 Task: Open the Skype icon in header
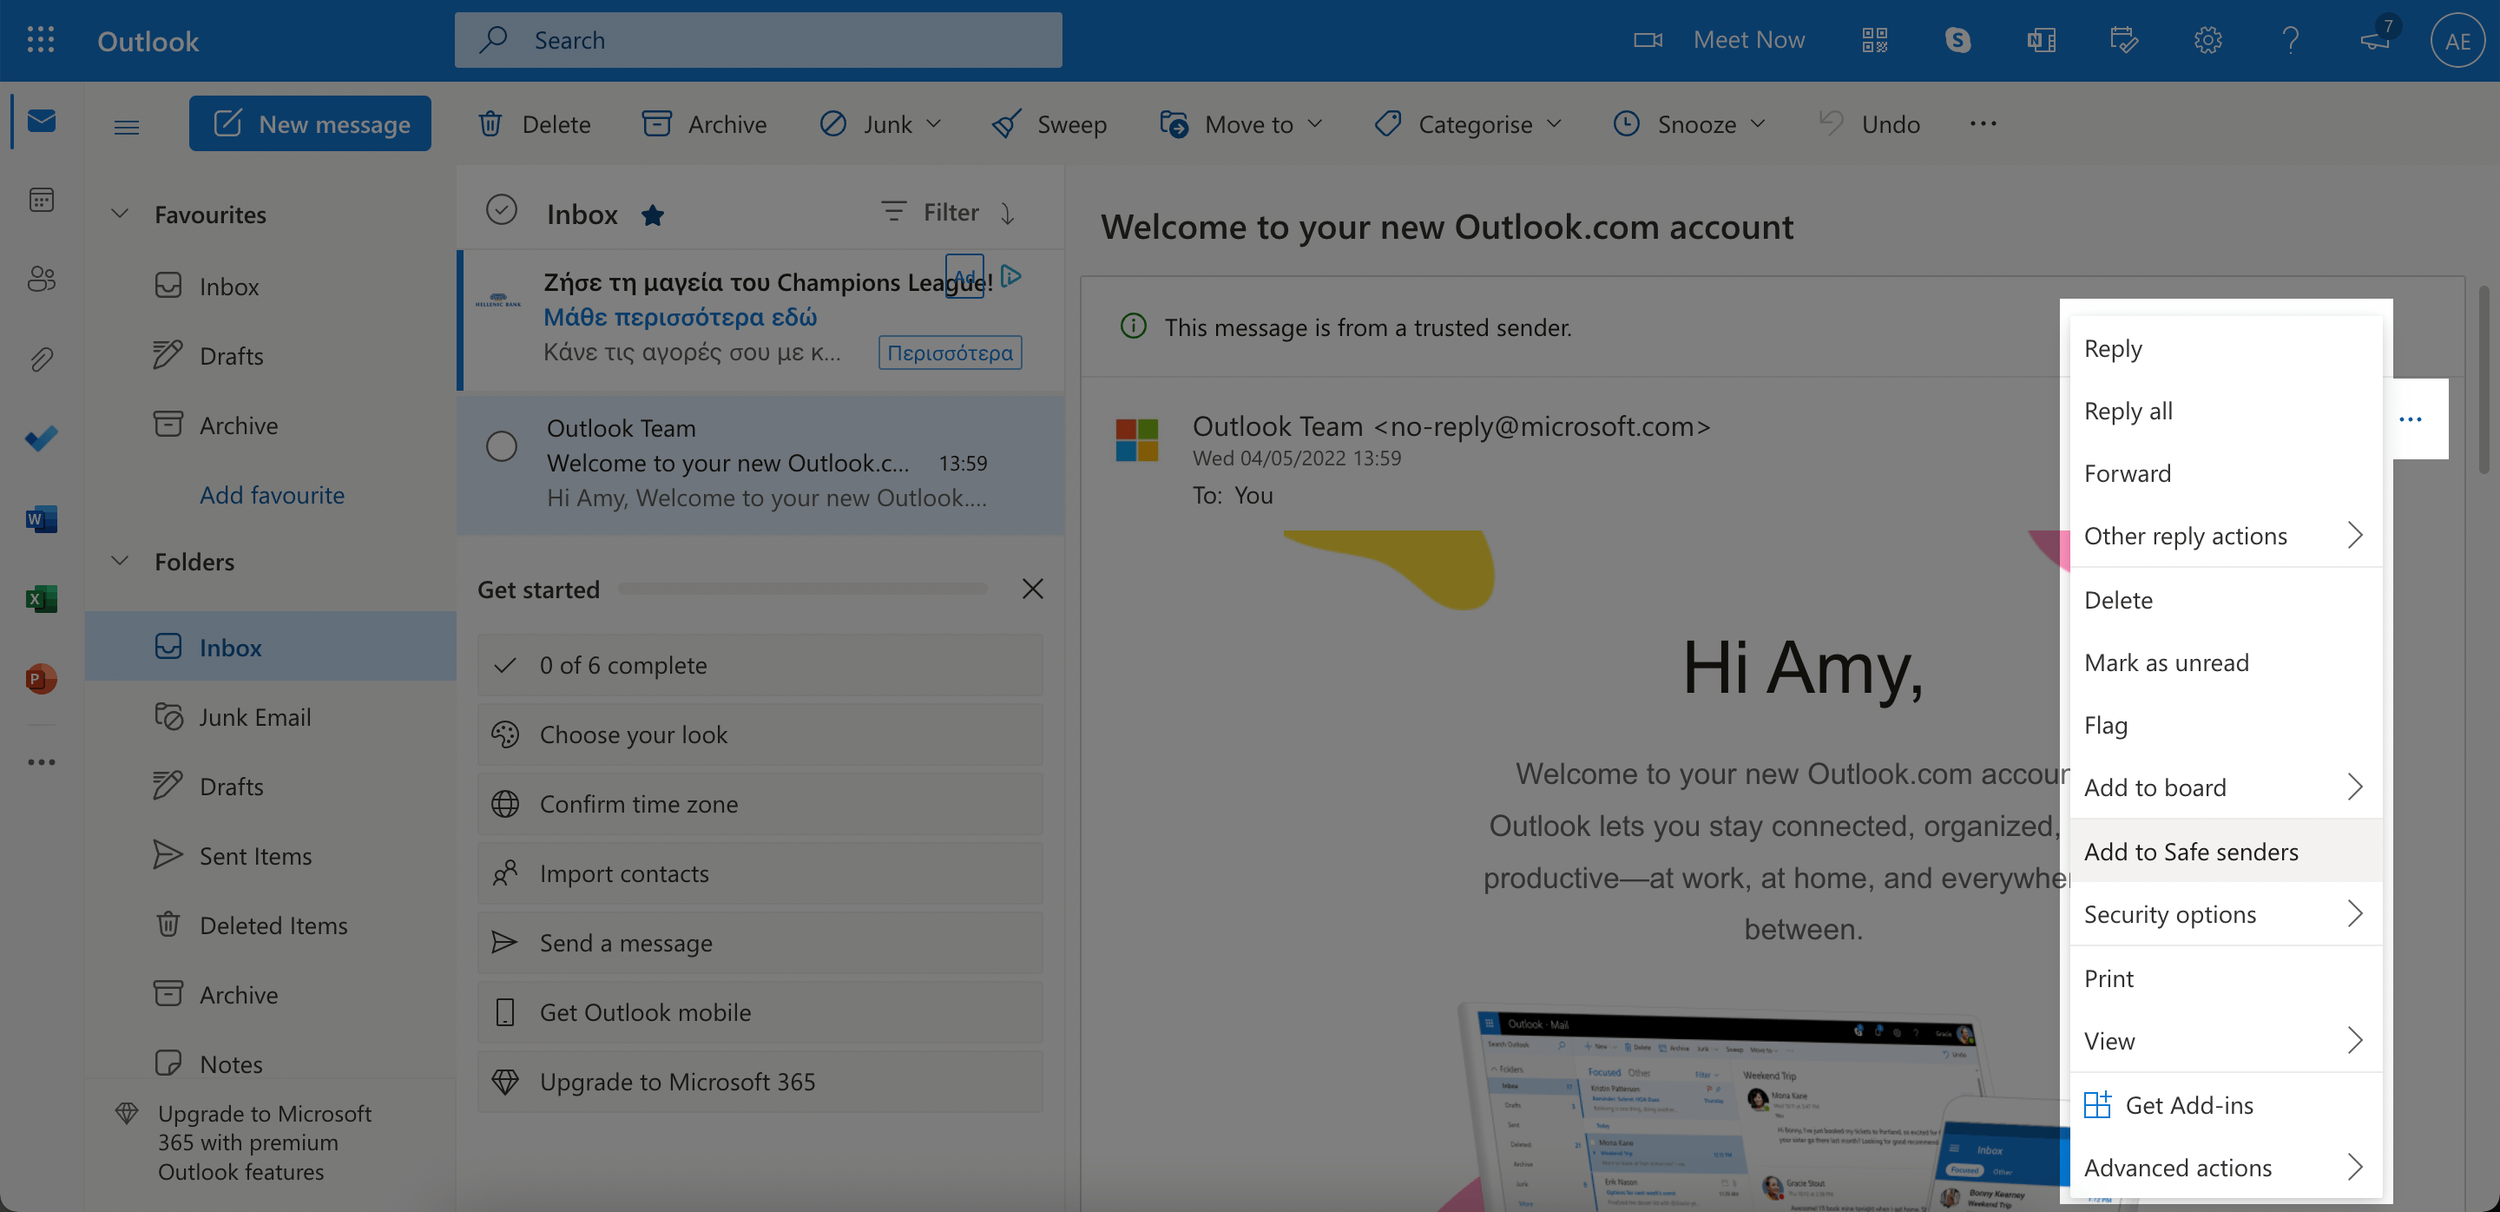1957,40
